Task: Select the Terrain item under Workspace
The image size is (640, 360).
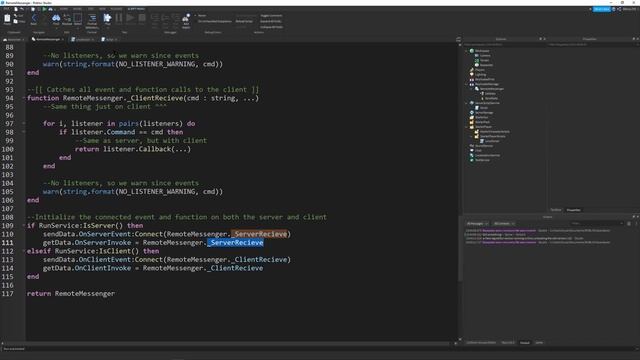Action: (484, 60)
